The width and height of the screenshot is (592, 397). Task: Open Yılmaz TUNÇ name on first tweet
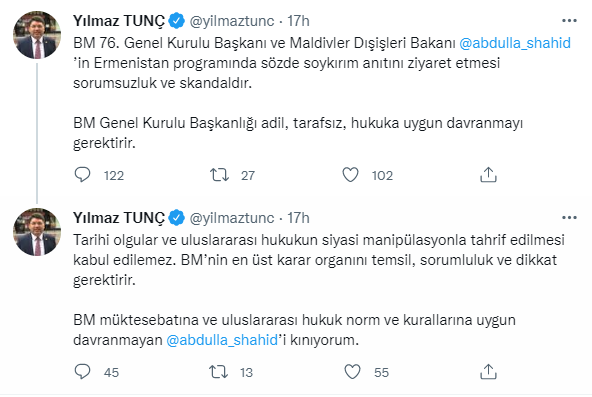(119, 21)
